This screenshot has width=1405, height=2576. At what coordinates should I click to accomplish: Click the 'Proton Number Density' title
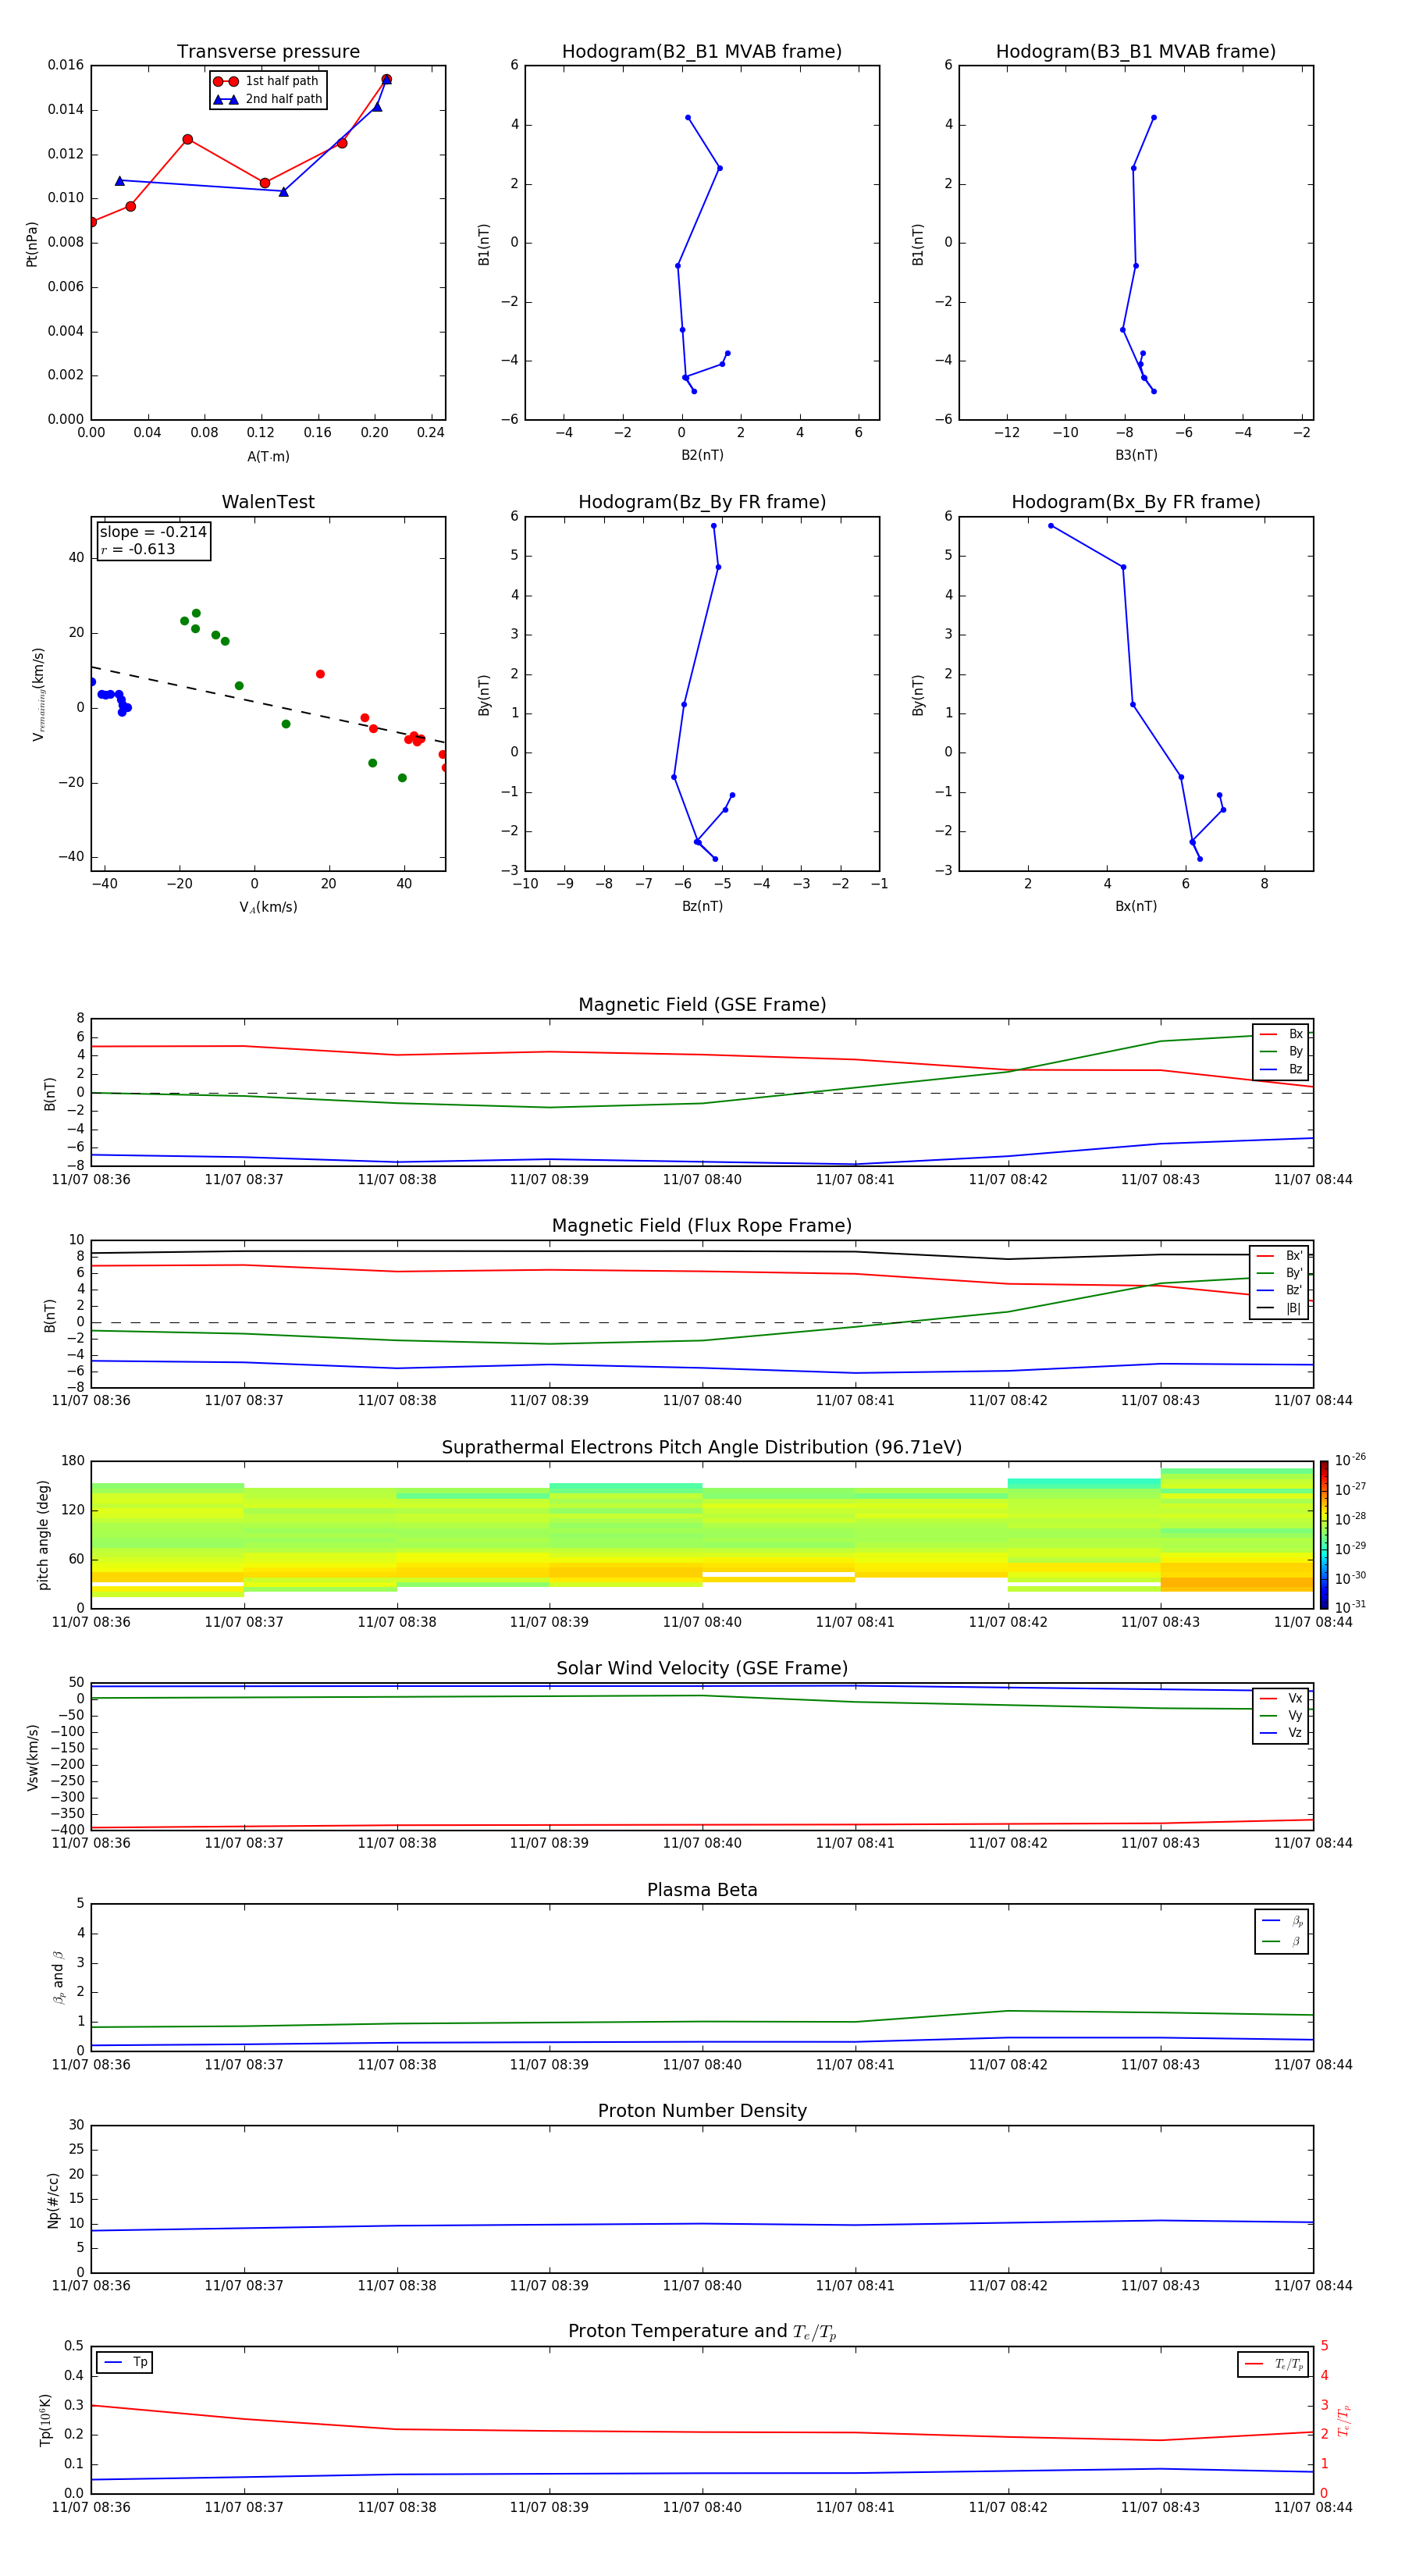coord(702,2111)
